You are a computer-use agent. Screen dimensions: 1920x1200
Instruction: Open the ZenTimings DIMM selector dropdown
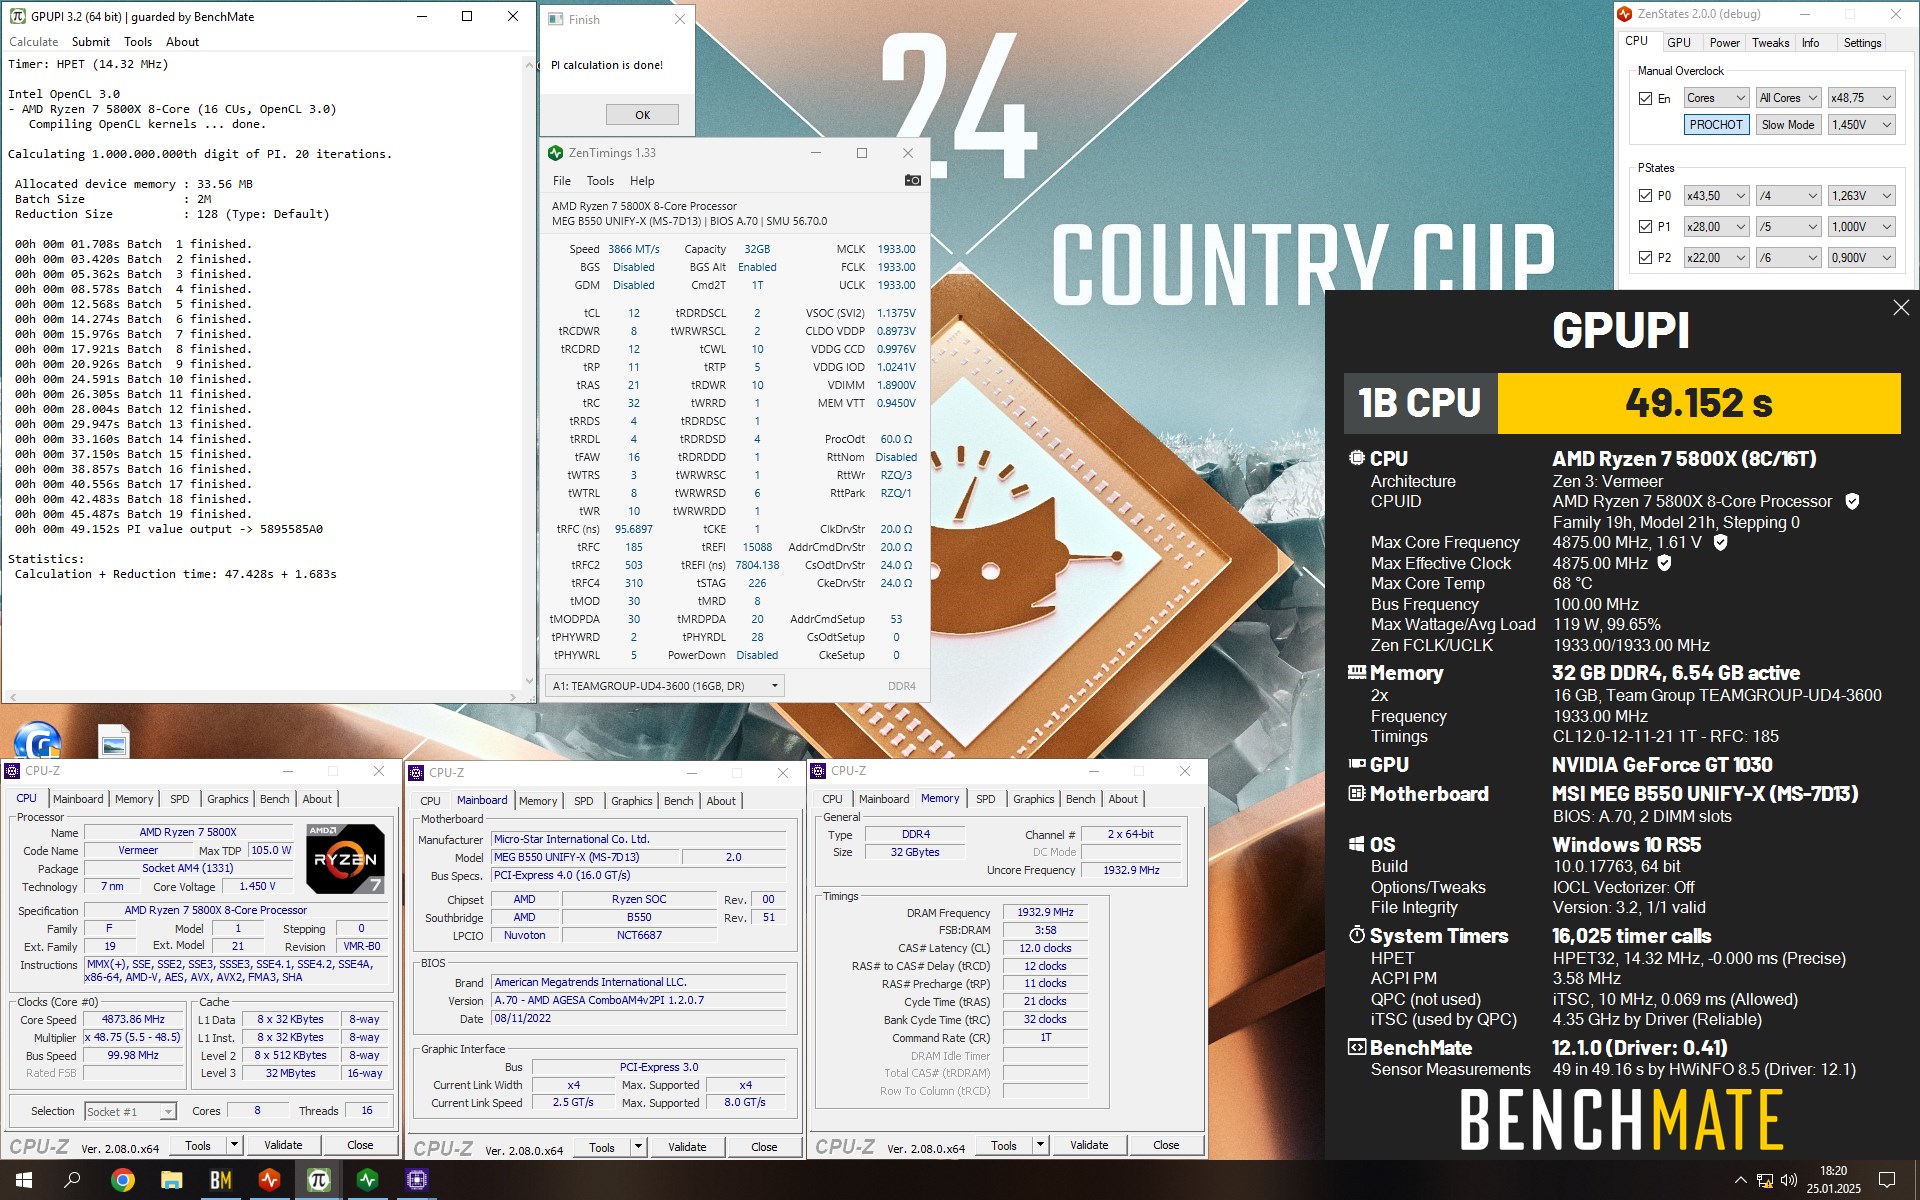665,686
